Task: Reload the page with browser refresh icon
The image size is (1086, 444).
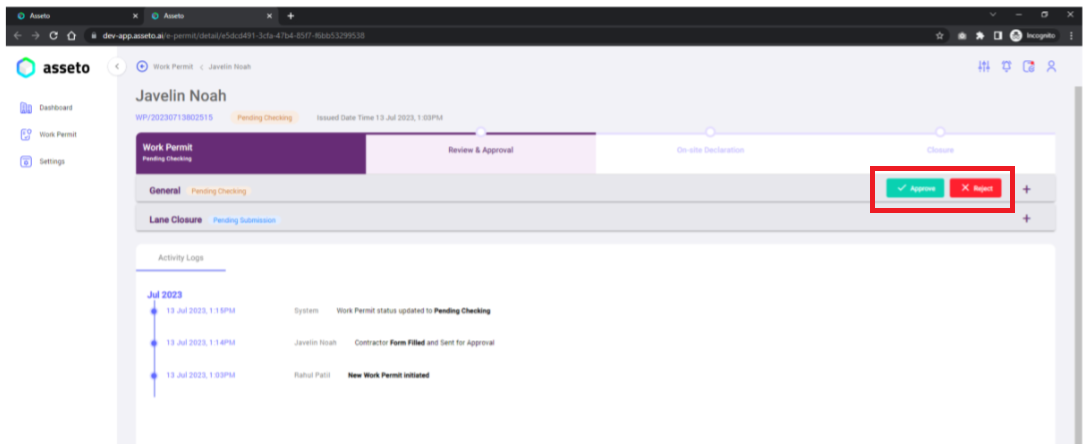Action: [53, 35]
